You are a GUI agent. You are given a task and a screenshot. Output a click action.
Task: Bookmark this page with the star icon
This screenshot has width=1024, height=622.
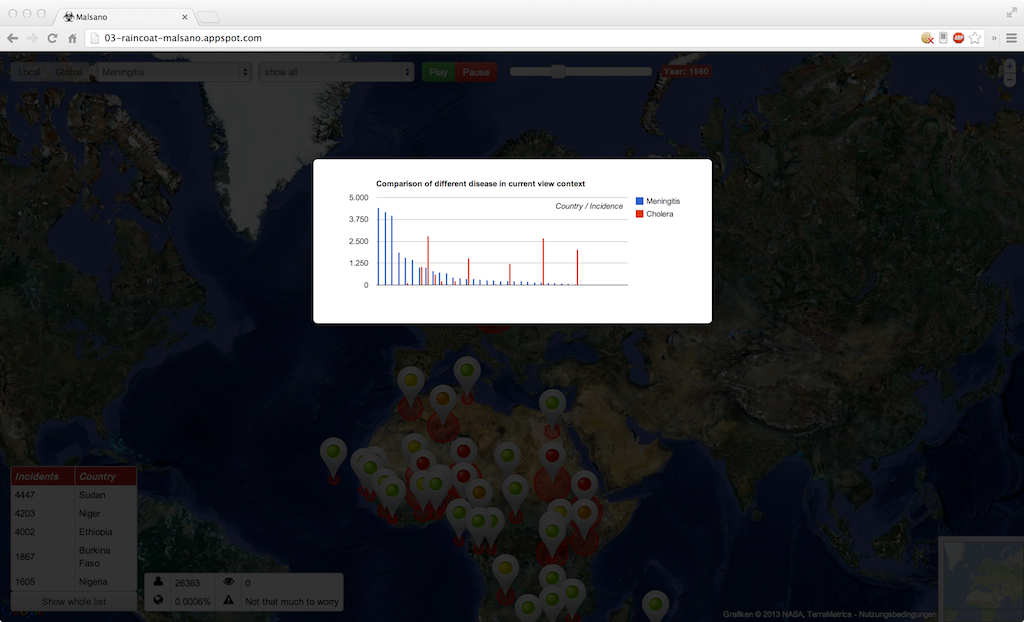click(x=975, y=38)
